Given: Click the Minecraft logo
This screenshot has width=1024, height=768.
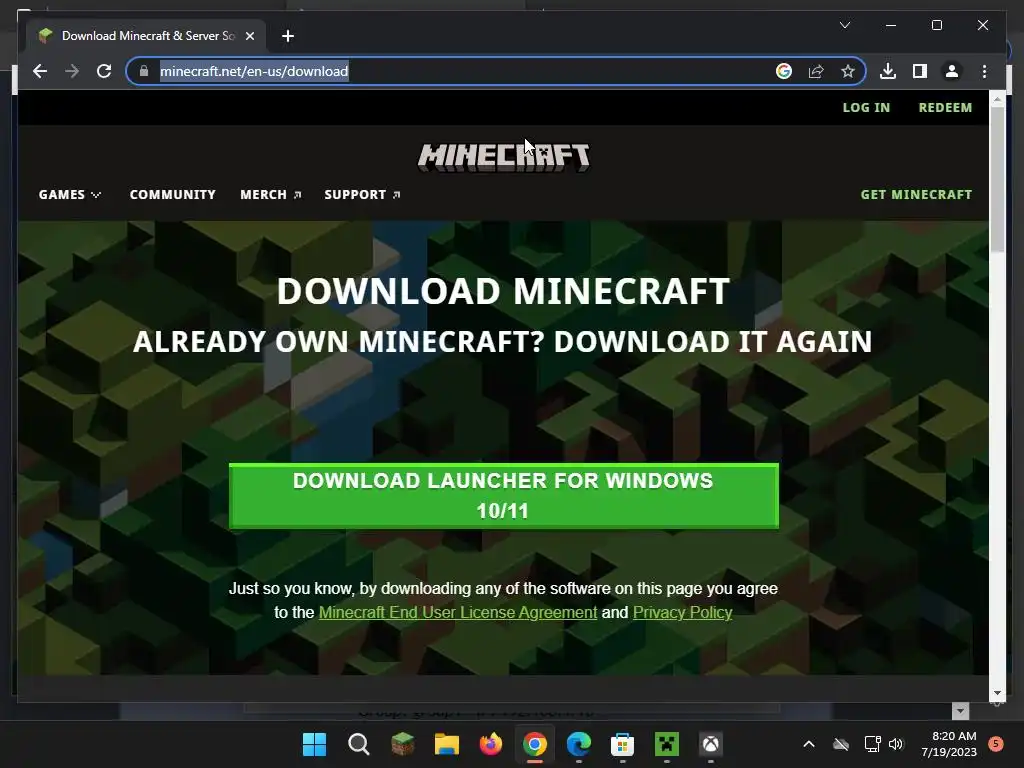Looking at the screenshot, I should pyautogui.click(x=504, y=157).
